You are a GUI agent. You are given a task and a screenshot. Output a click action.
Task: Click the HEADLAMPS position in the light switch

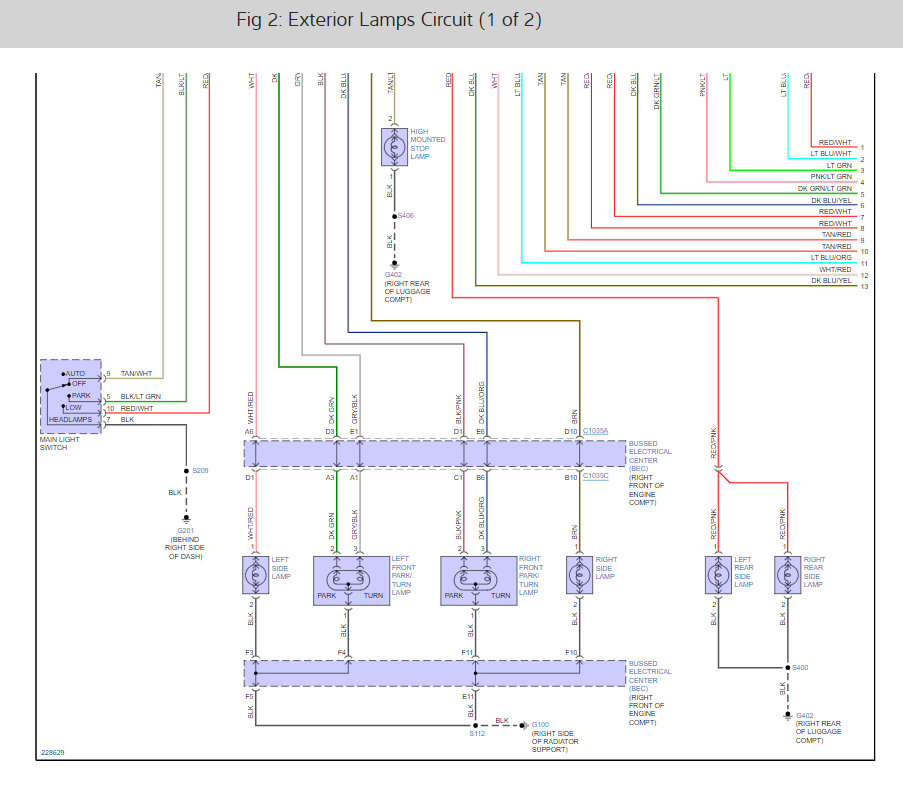point(70,420)
